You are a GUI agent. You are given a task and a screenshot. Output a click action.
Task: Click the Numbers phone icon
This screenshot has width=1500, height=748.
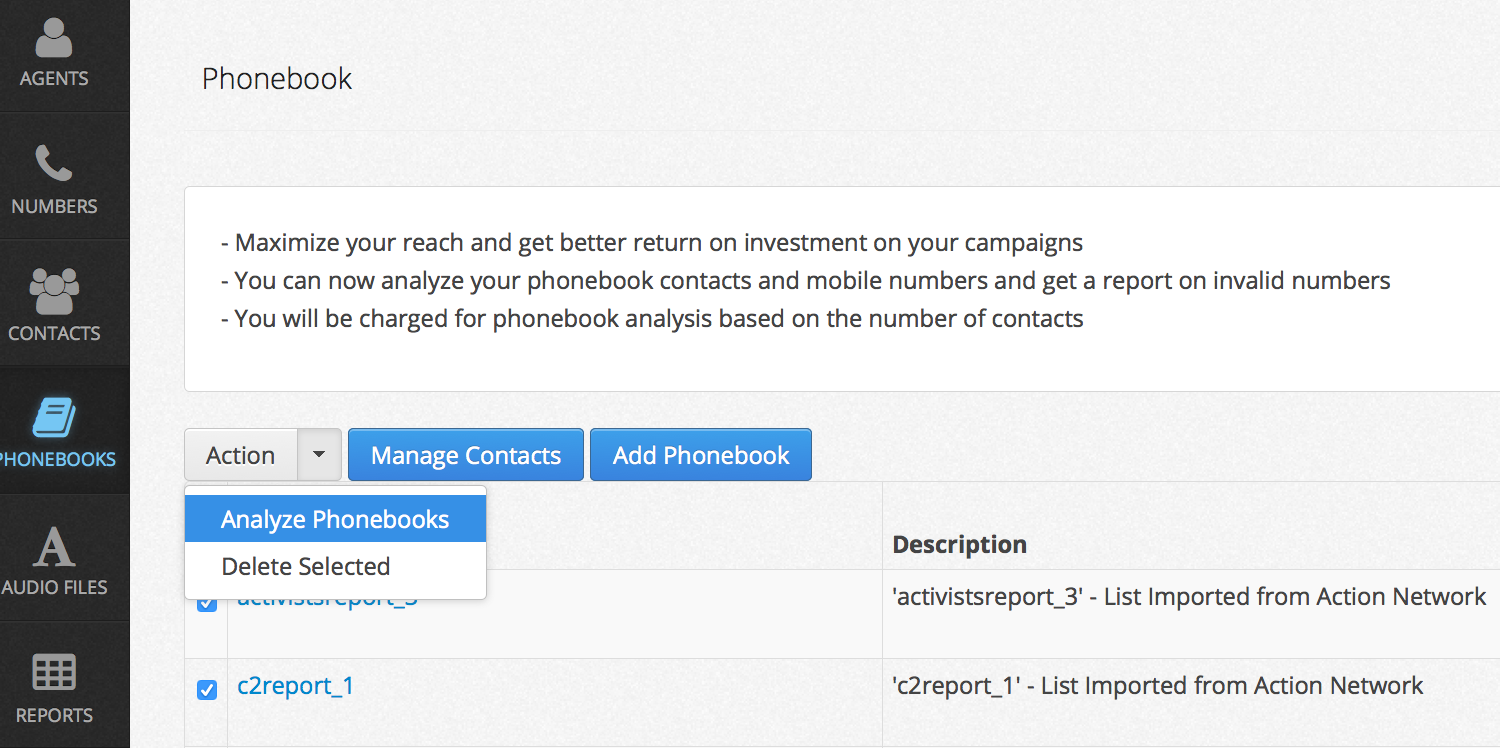click(x=54, y=164)
